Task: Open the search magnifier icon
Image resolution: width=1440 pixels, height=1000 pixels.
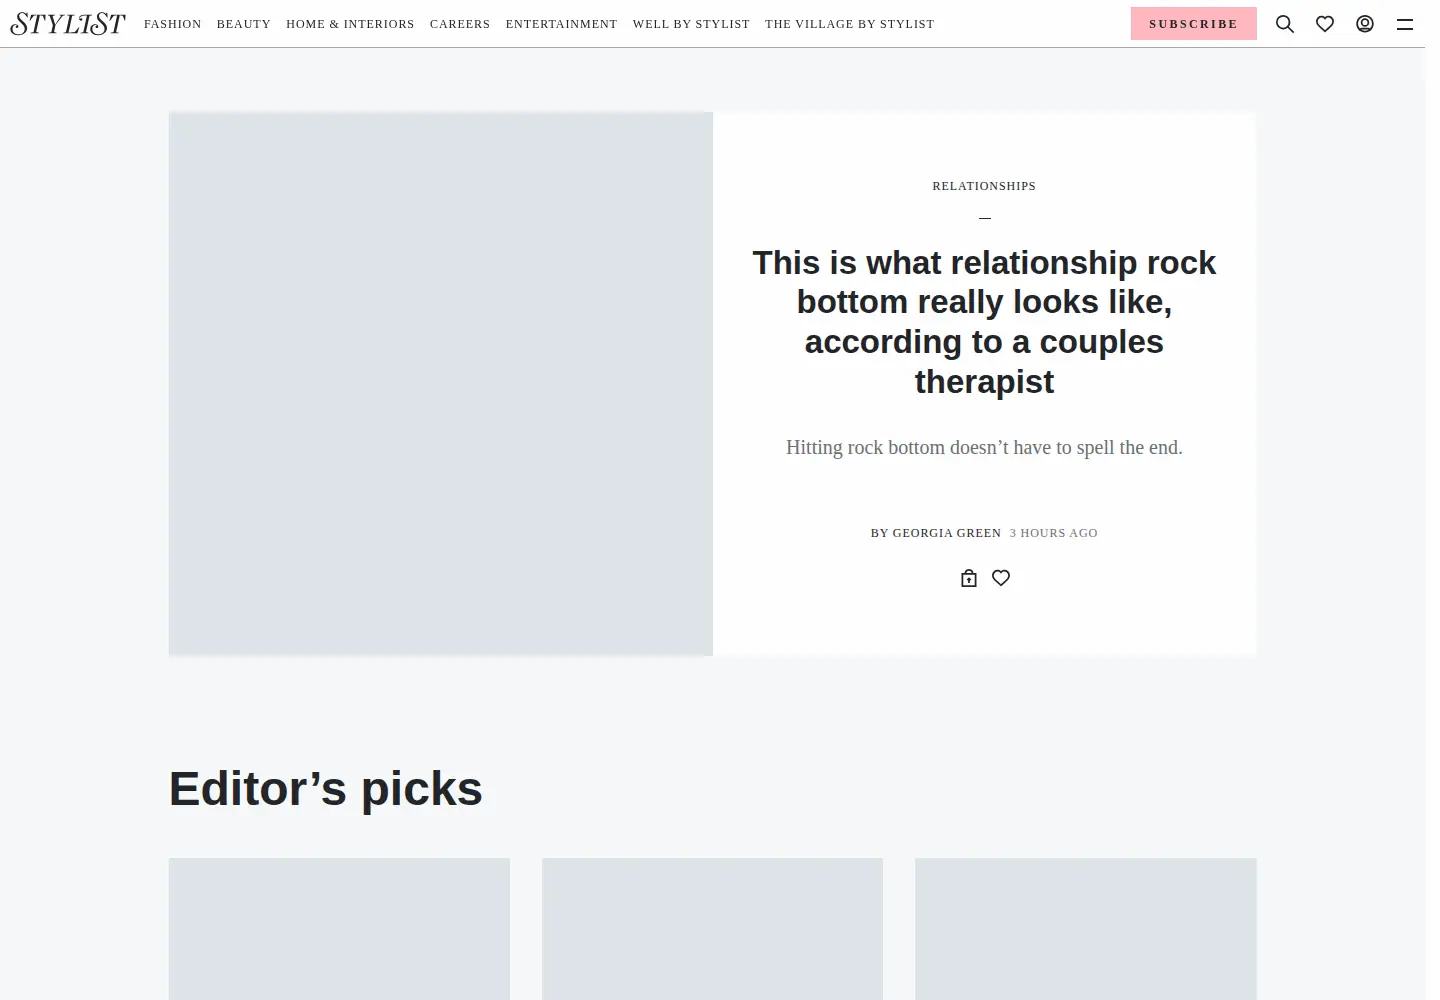Action: pos(1285,24)
